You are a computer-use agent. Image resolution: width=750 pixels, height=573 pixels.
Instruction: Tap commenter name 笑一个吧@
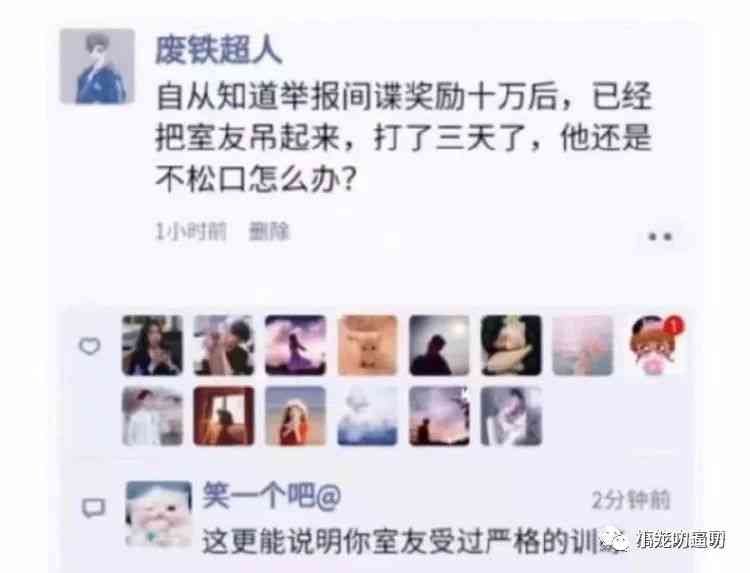coord(272,496)
